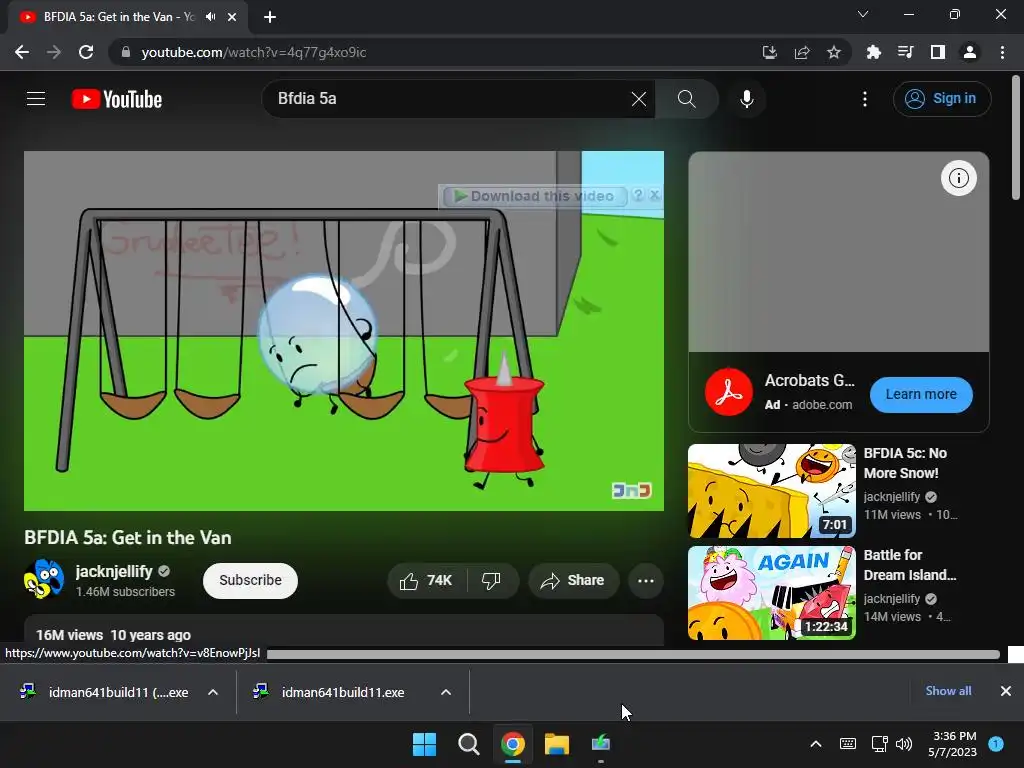Close the downloads bar
1024x768 pixels.
click(x=1006, y=691)
